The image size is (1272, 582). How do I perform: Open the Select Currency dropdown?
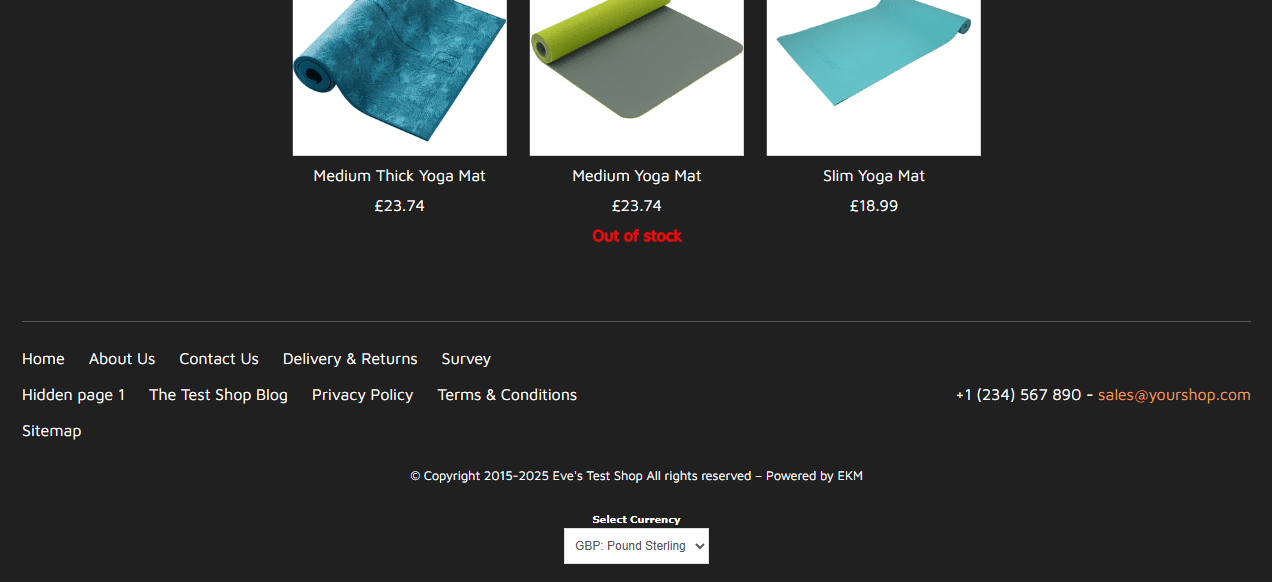click(x=636, y=546)
